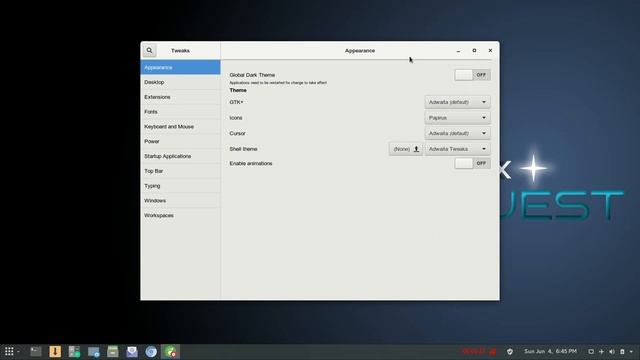
Task: Open the clock showing Sun Jun 4
Action: pyautogui.click(x=550, y=351)
